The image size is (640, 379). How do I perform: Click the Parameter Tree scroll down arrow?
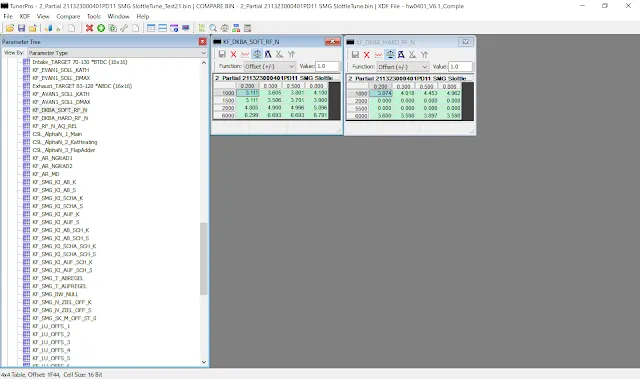204,362
